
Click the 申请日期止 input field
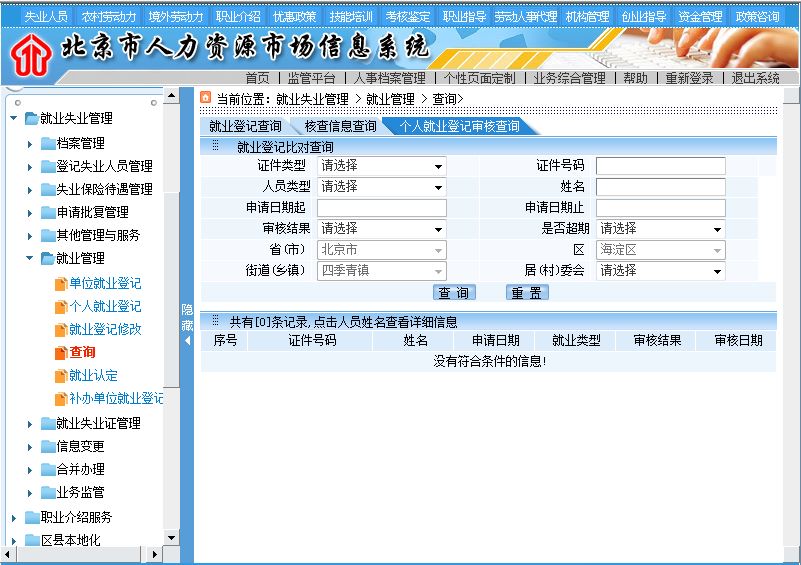coord(661,208)
